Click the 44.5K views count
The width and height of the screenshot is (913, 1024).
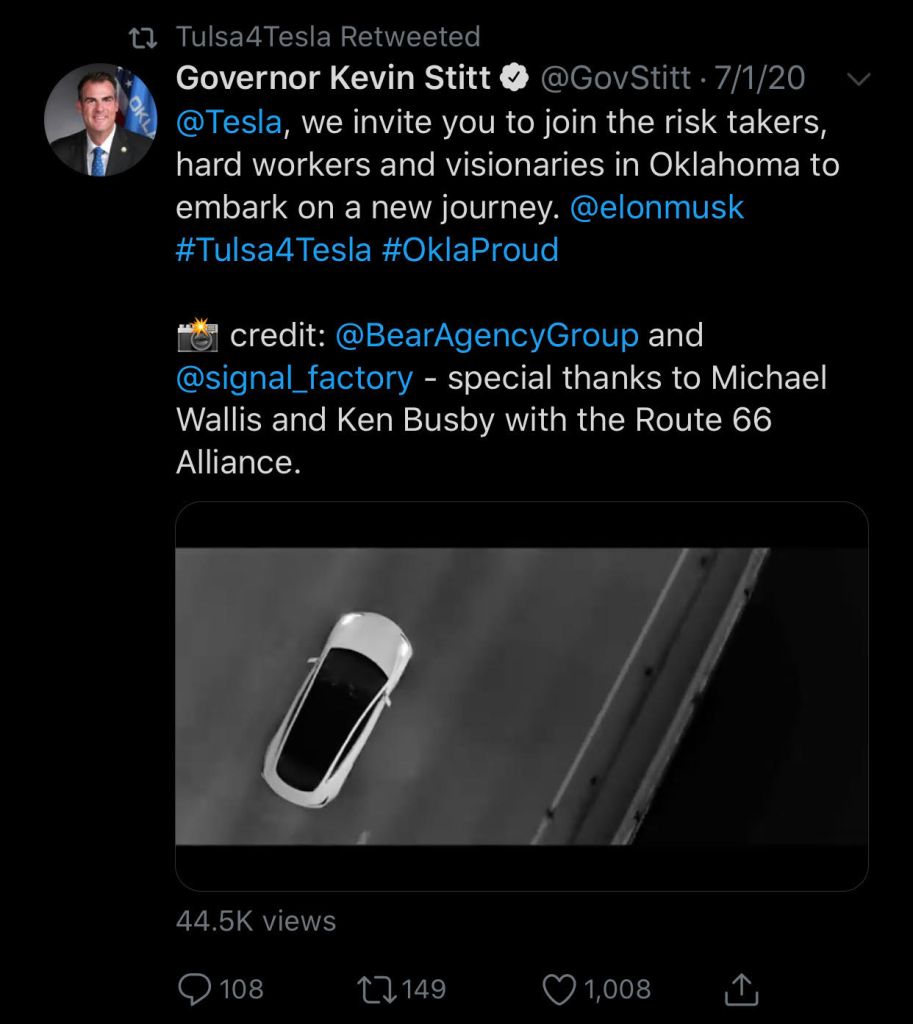coord(256,921)
